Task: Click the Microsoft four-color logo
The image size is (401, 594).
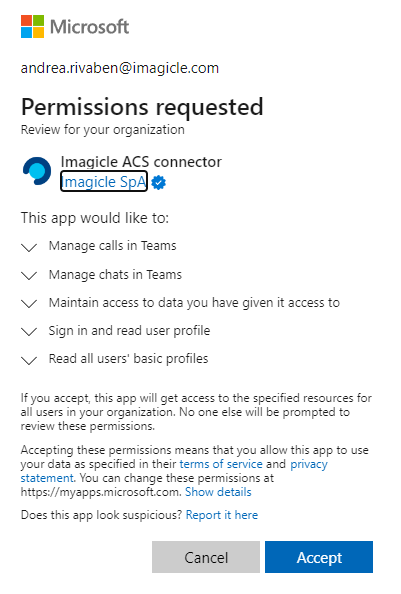Action: pyautogui.click(x=33, y=27)
